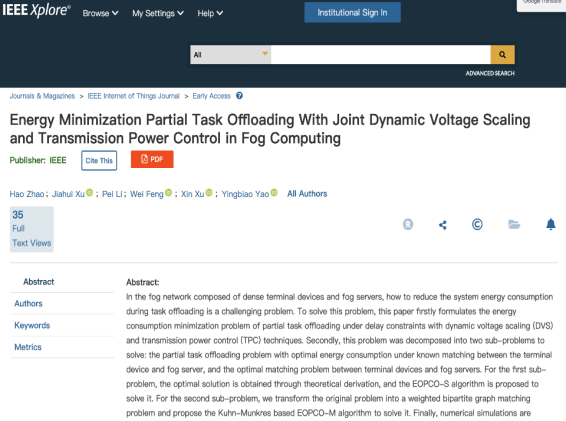Download the article PDF
566x421 pixels.
(152, 159)
